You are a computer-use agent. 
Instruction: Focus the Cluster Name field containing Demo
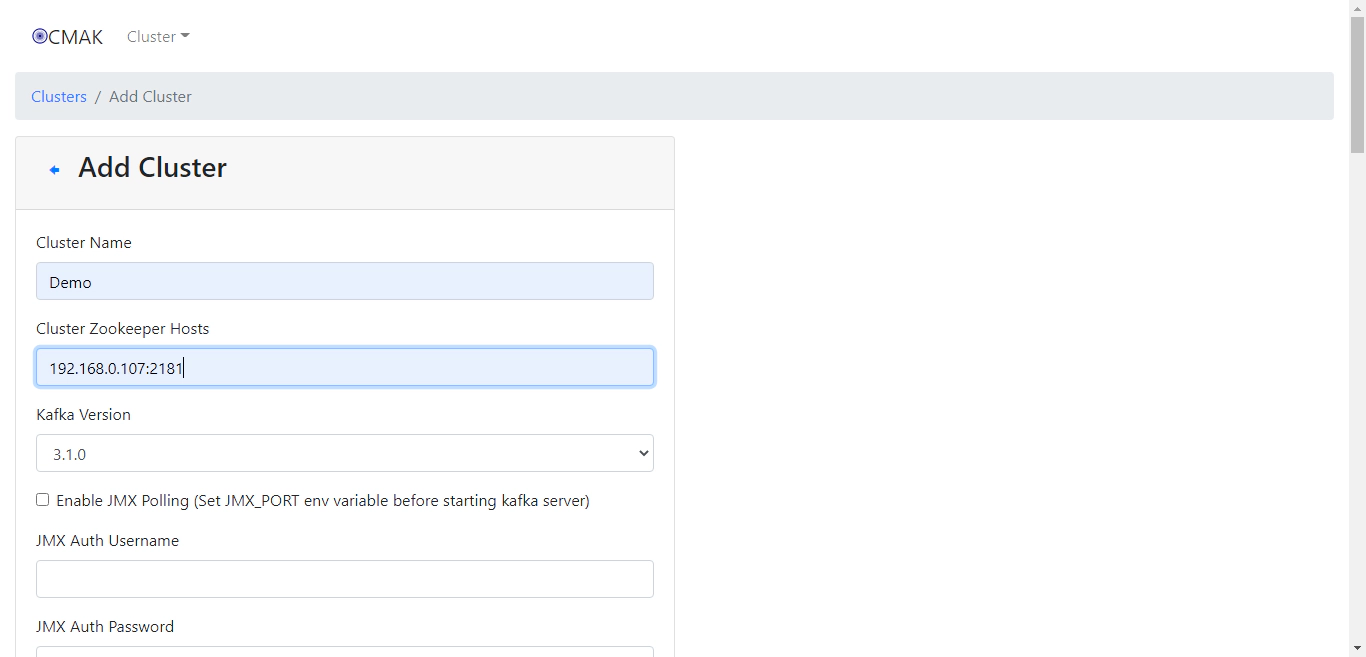click(x=345, y=281)
